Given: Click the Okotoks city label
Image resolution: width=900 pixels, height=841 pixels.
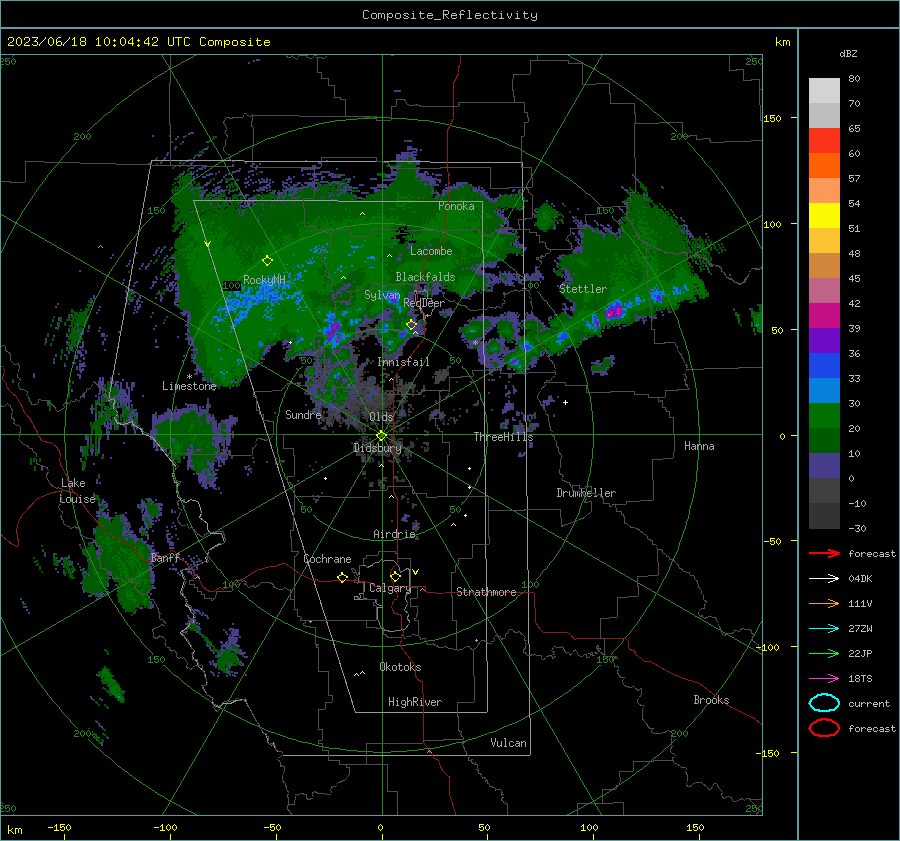Looking at the screenshot, I should (400, 667).
